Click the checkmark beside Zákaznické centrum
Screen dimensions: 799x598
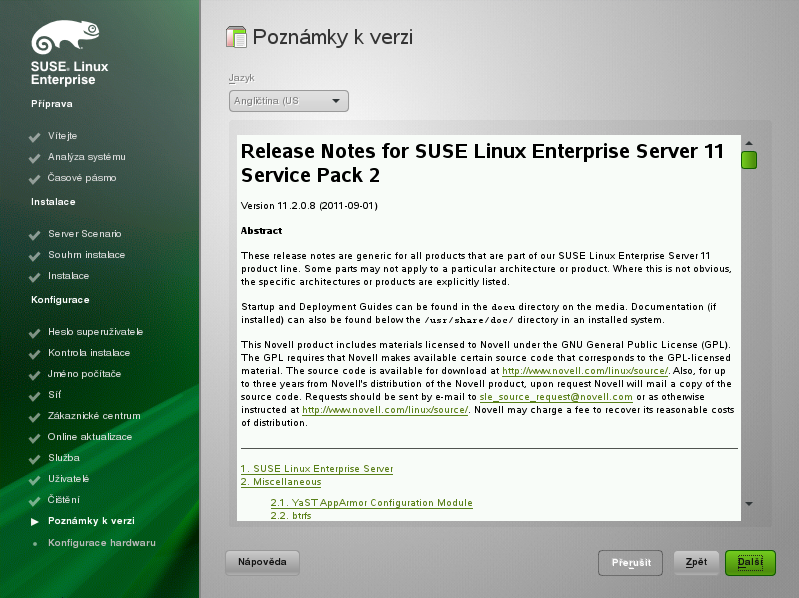pos(35,417)
